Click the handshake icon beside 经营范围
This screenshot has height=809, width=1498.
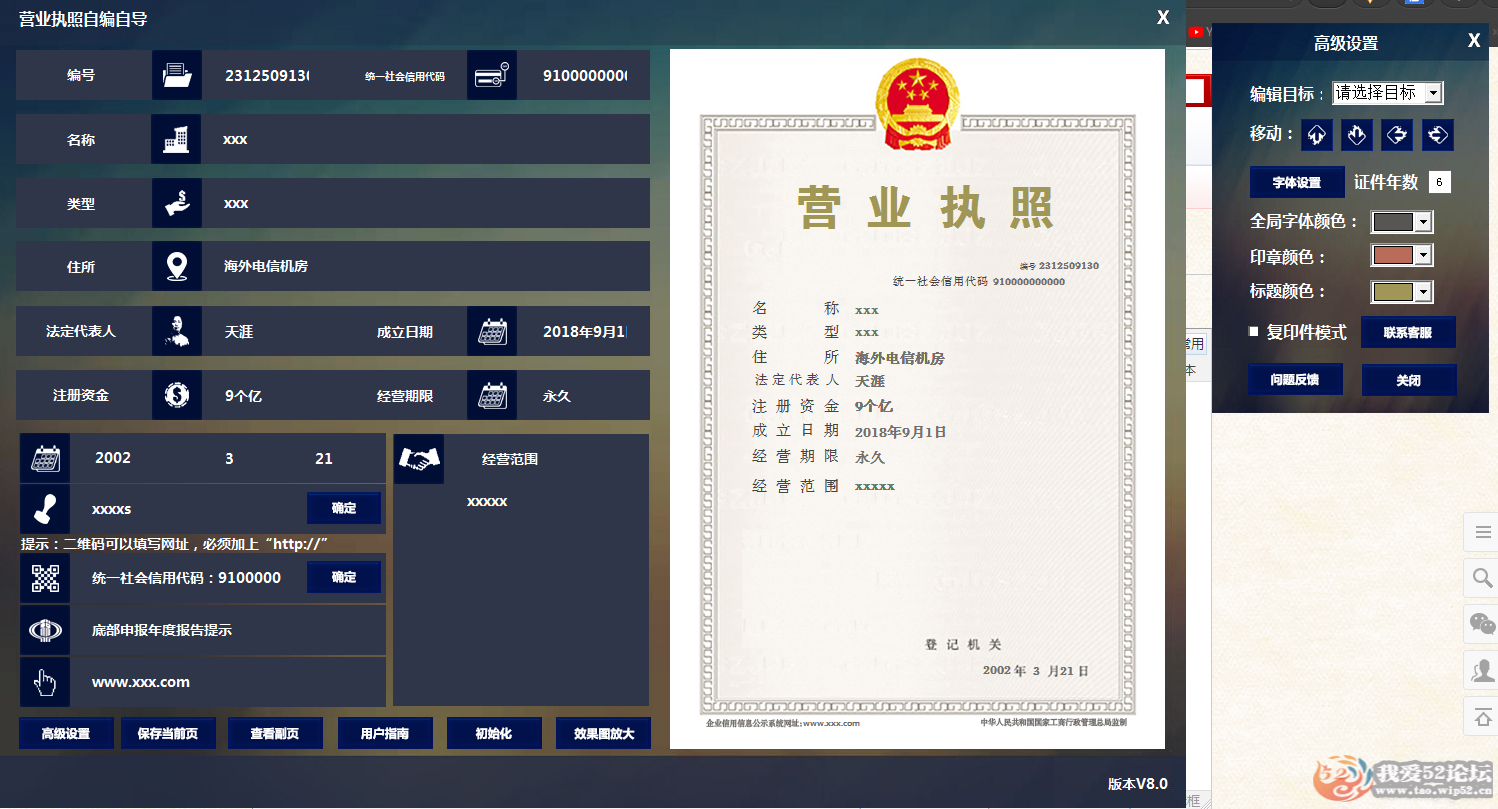[419, 459]
